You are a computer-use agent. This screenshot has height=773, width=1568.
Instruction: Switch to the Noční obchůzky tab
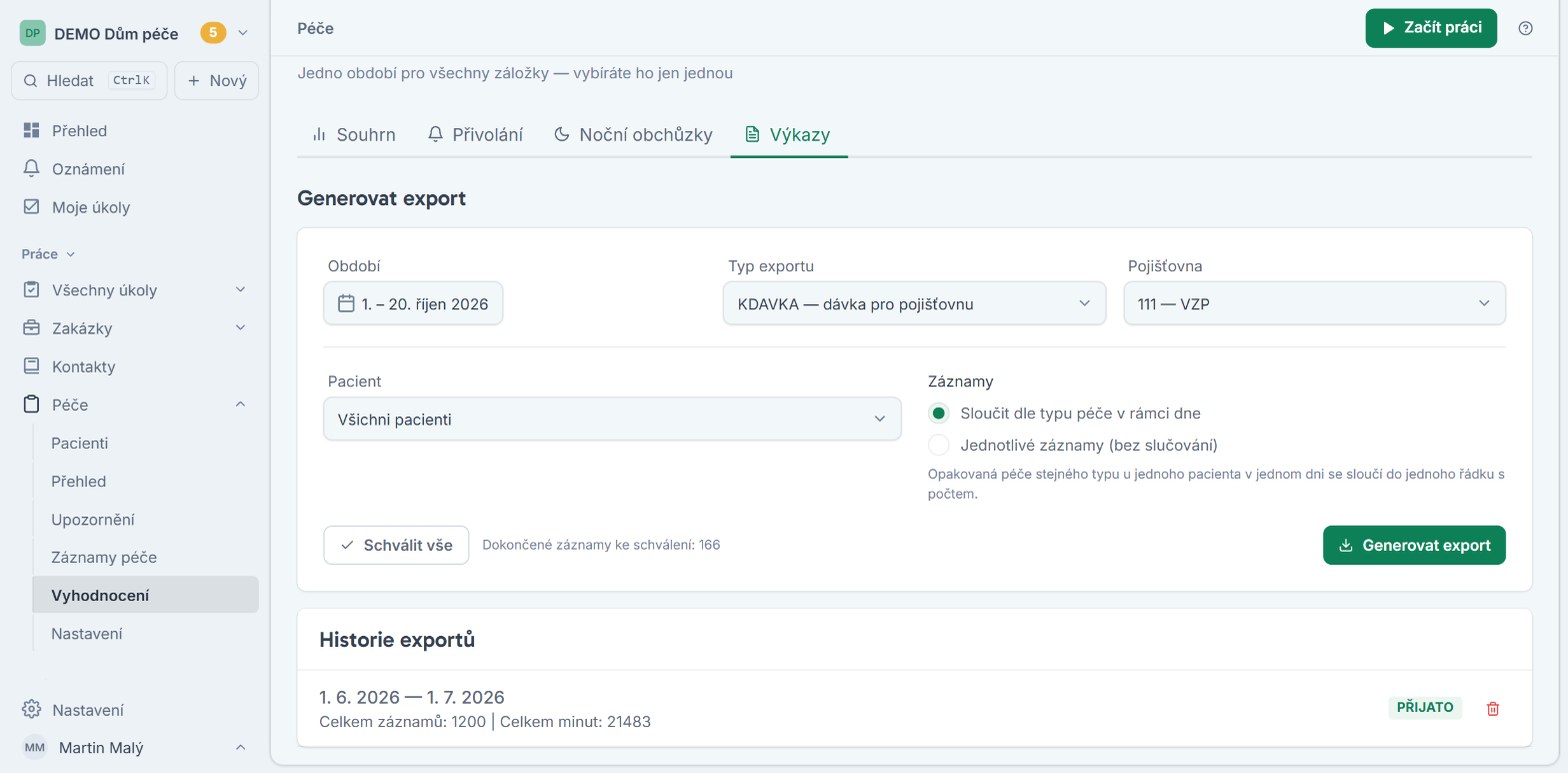633,134
